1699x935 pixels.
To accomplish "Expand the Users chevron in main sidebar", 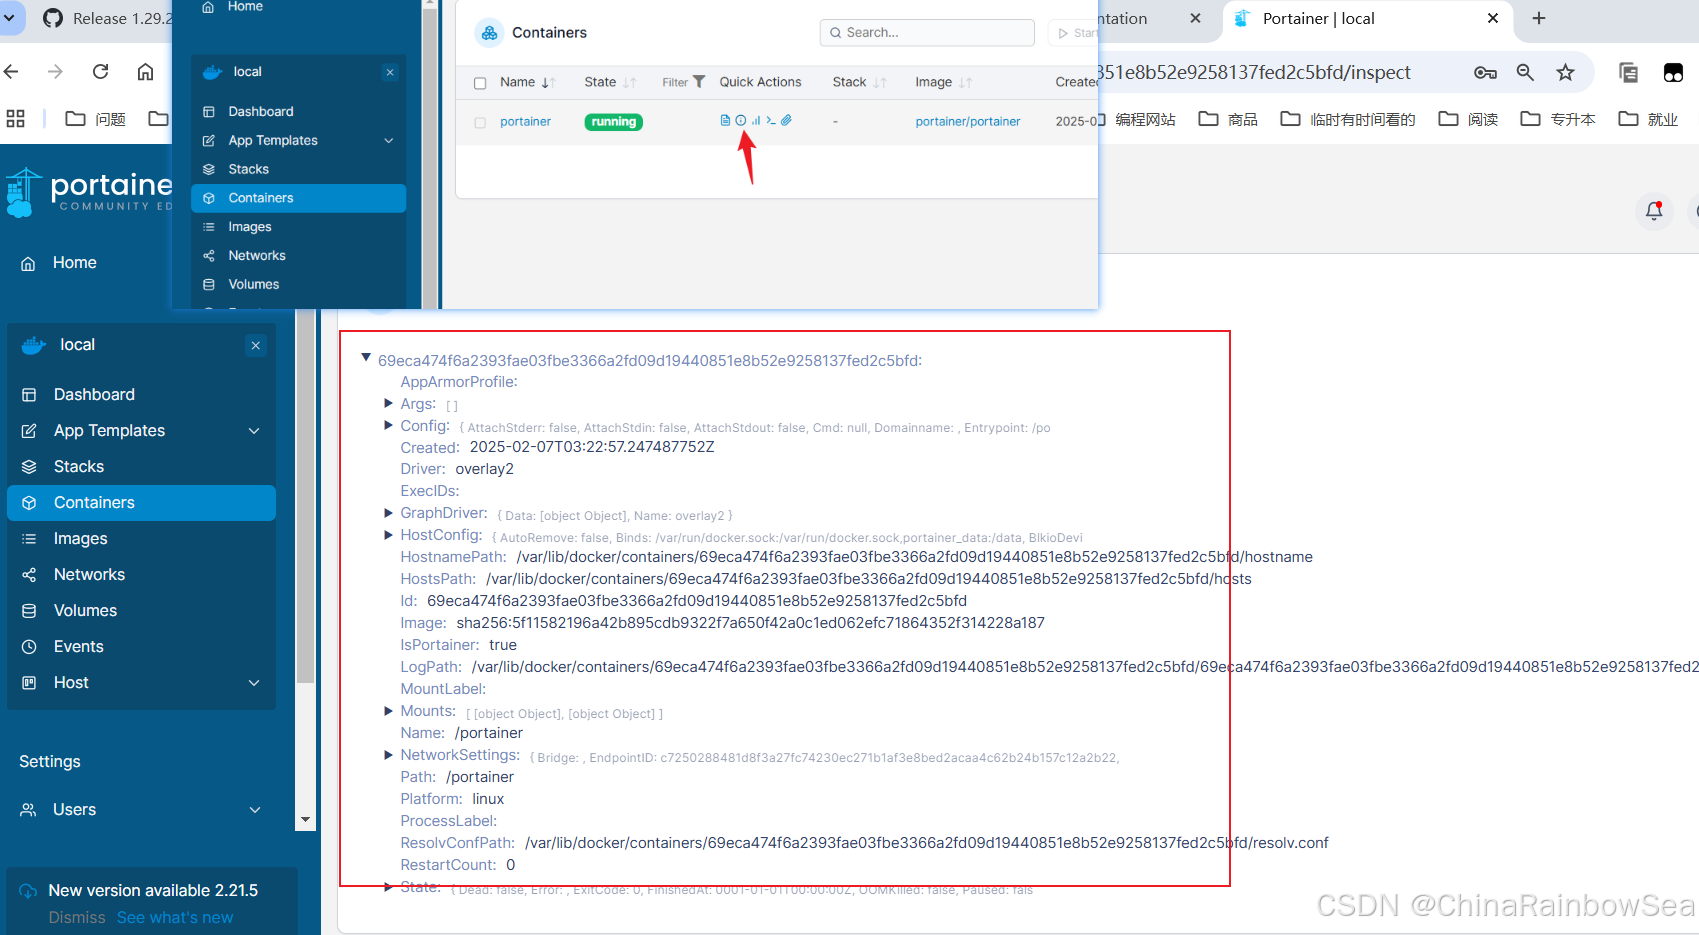I will click(255, 810).
